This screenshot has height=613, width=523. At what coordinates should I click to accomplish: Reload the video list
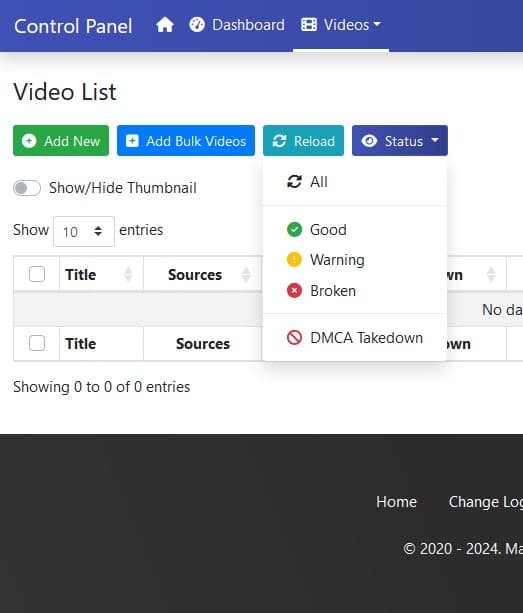pos(303,141)
